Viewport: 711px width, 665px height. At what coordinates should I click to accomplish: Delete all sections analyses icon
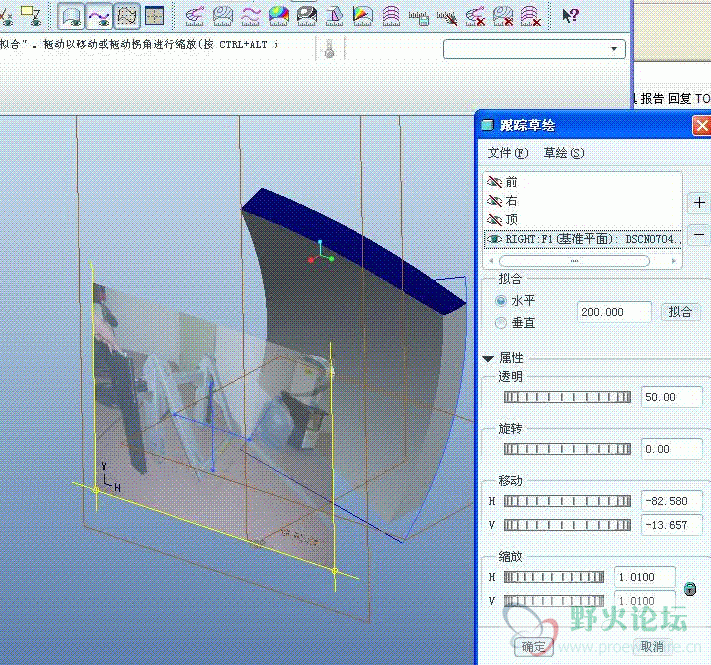click(x=503, y=16)
